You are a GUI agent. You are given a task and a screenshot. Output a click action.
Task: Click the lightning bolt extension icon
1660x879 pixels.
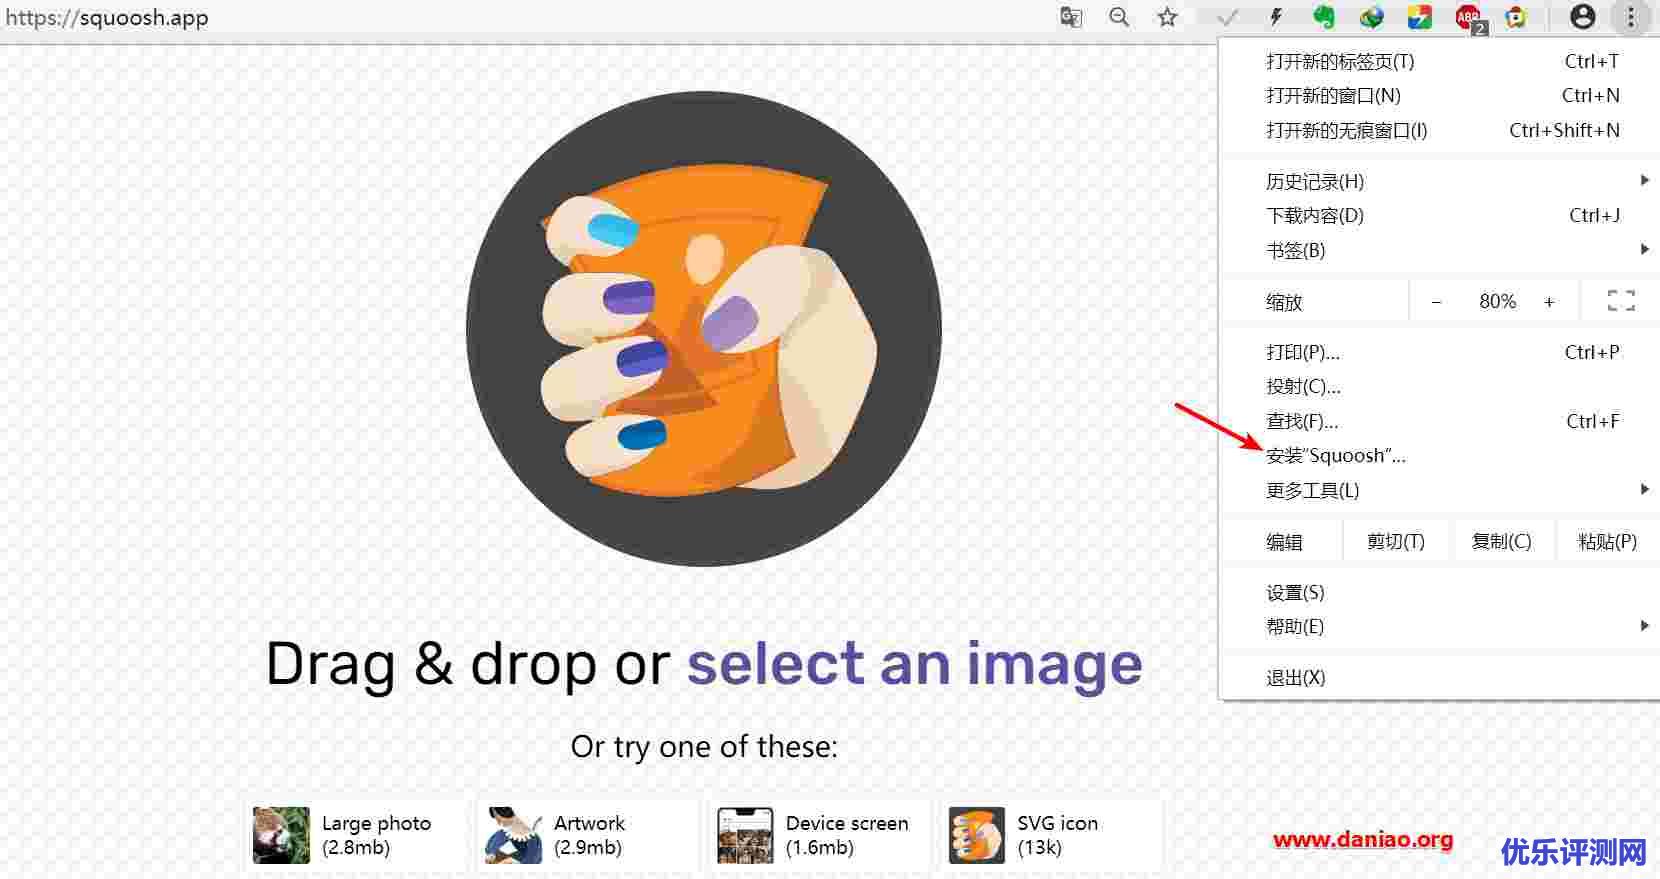1275,17
